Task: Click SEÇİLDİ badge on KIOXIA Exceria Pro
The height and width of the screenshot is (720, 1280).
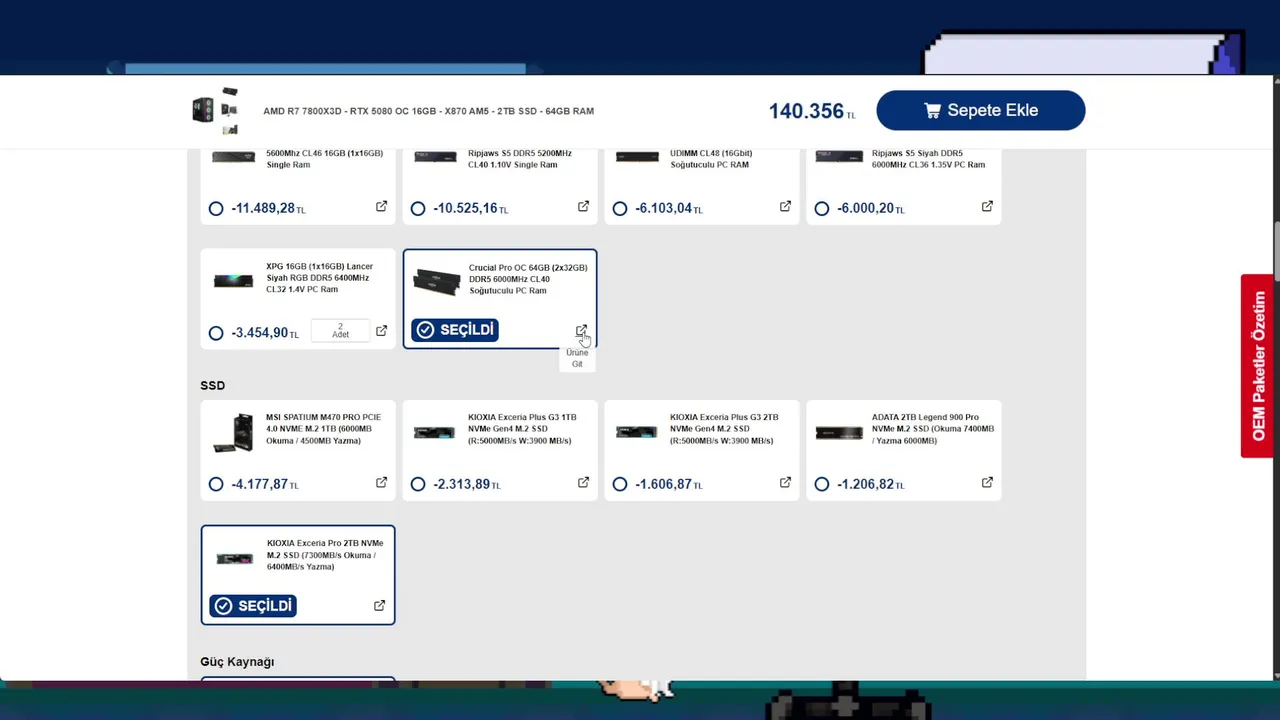Action: point(253,606)
